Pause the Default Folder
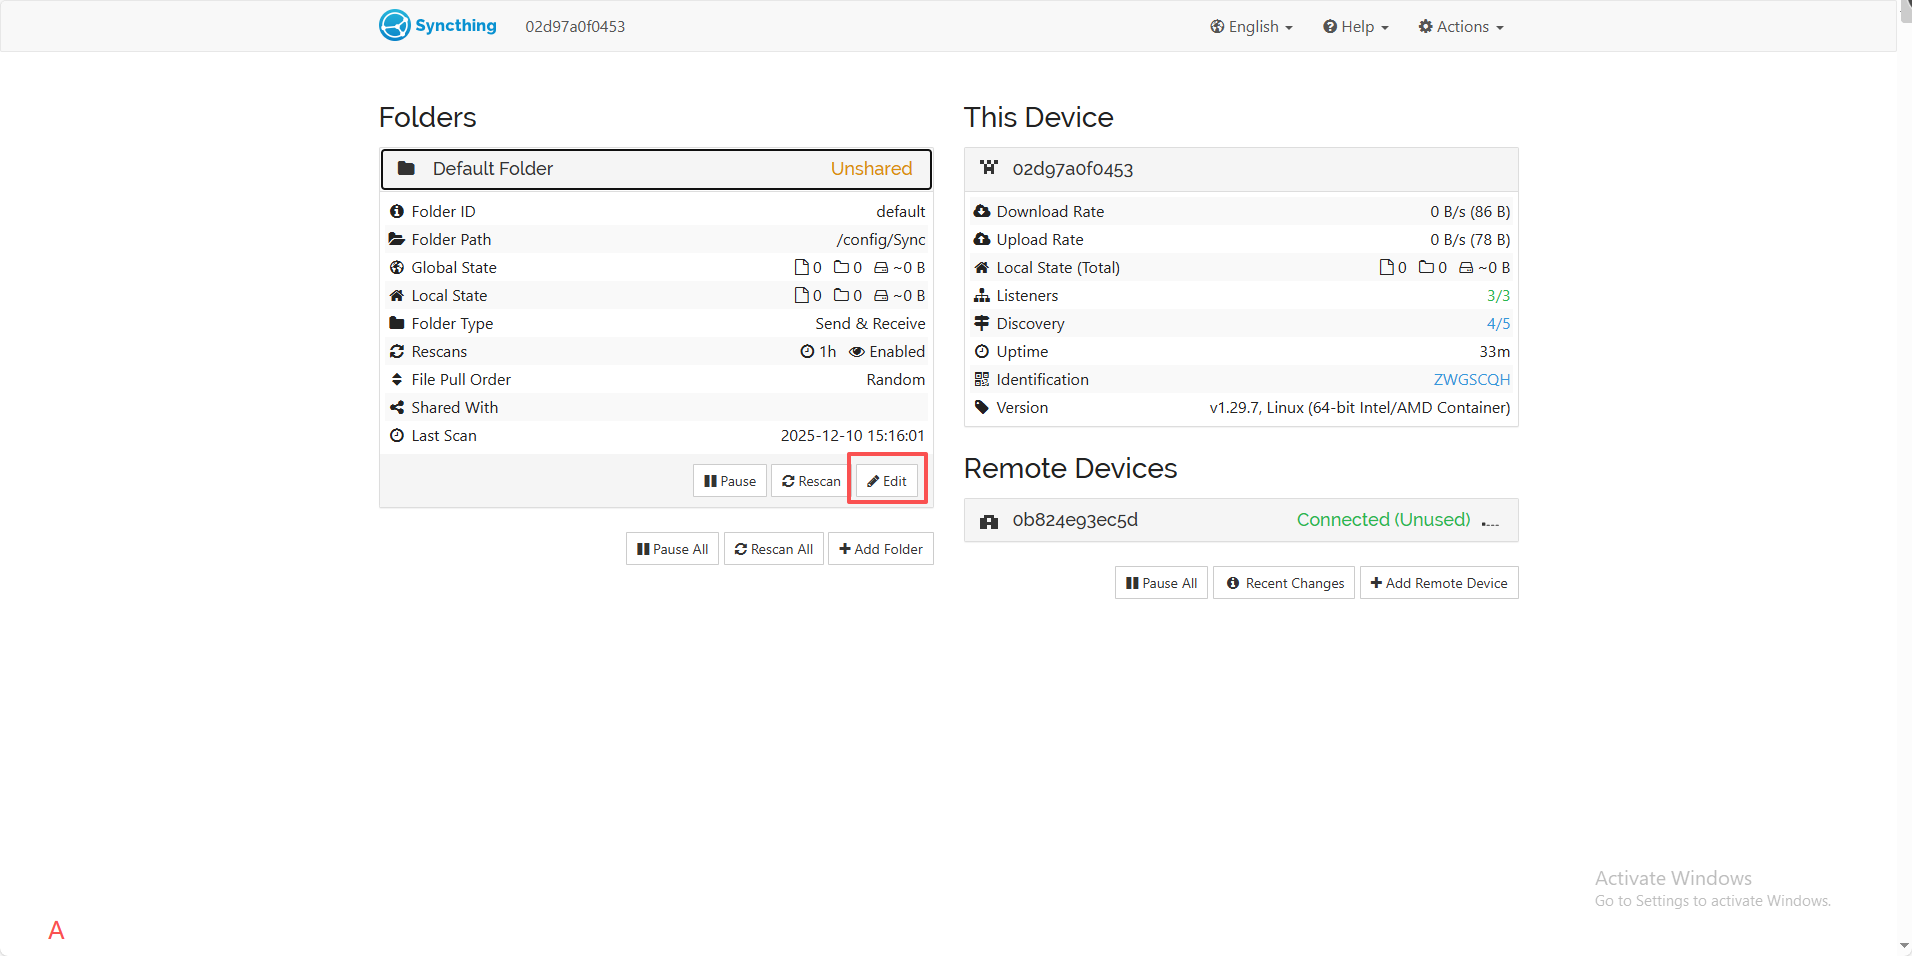This screenshot has width=1912, height=956. [x=730, y=481]
